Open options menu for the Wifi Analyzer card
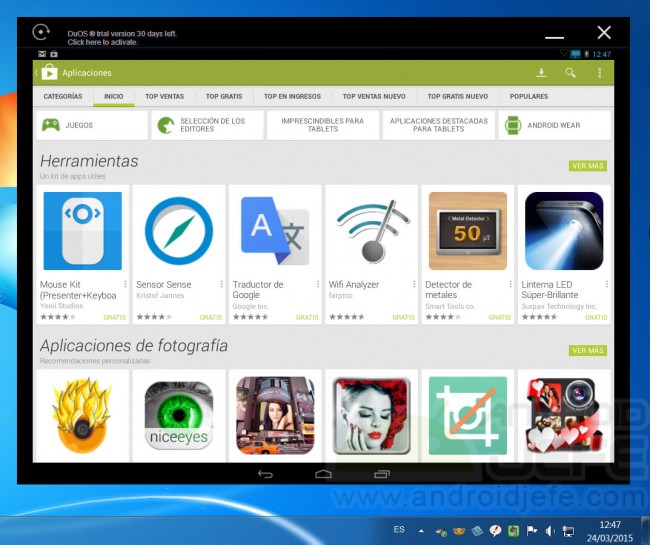 (x=414, y=284)
